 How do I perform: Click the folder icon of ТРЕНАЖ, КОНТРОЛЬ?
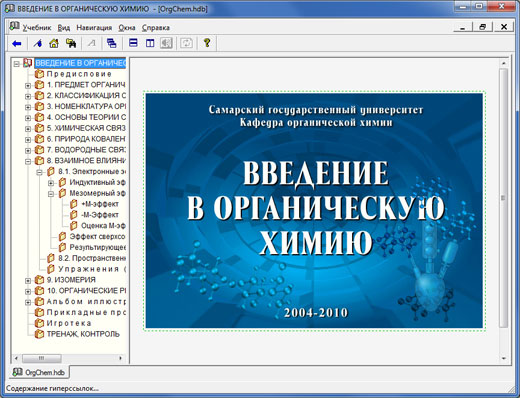(x=40, y=334)
